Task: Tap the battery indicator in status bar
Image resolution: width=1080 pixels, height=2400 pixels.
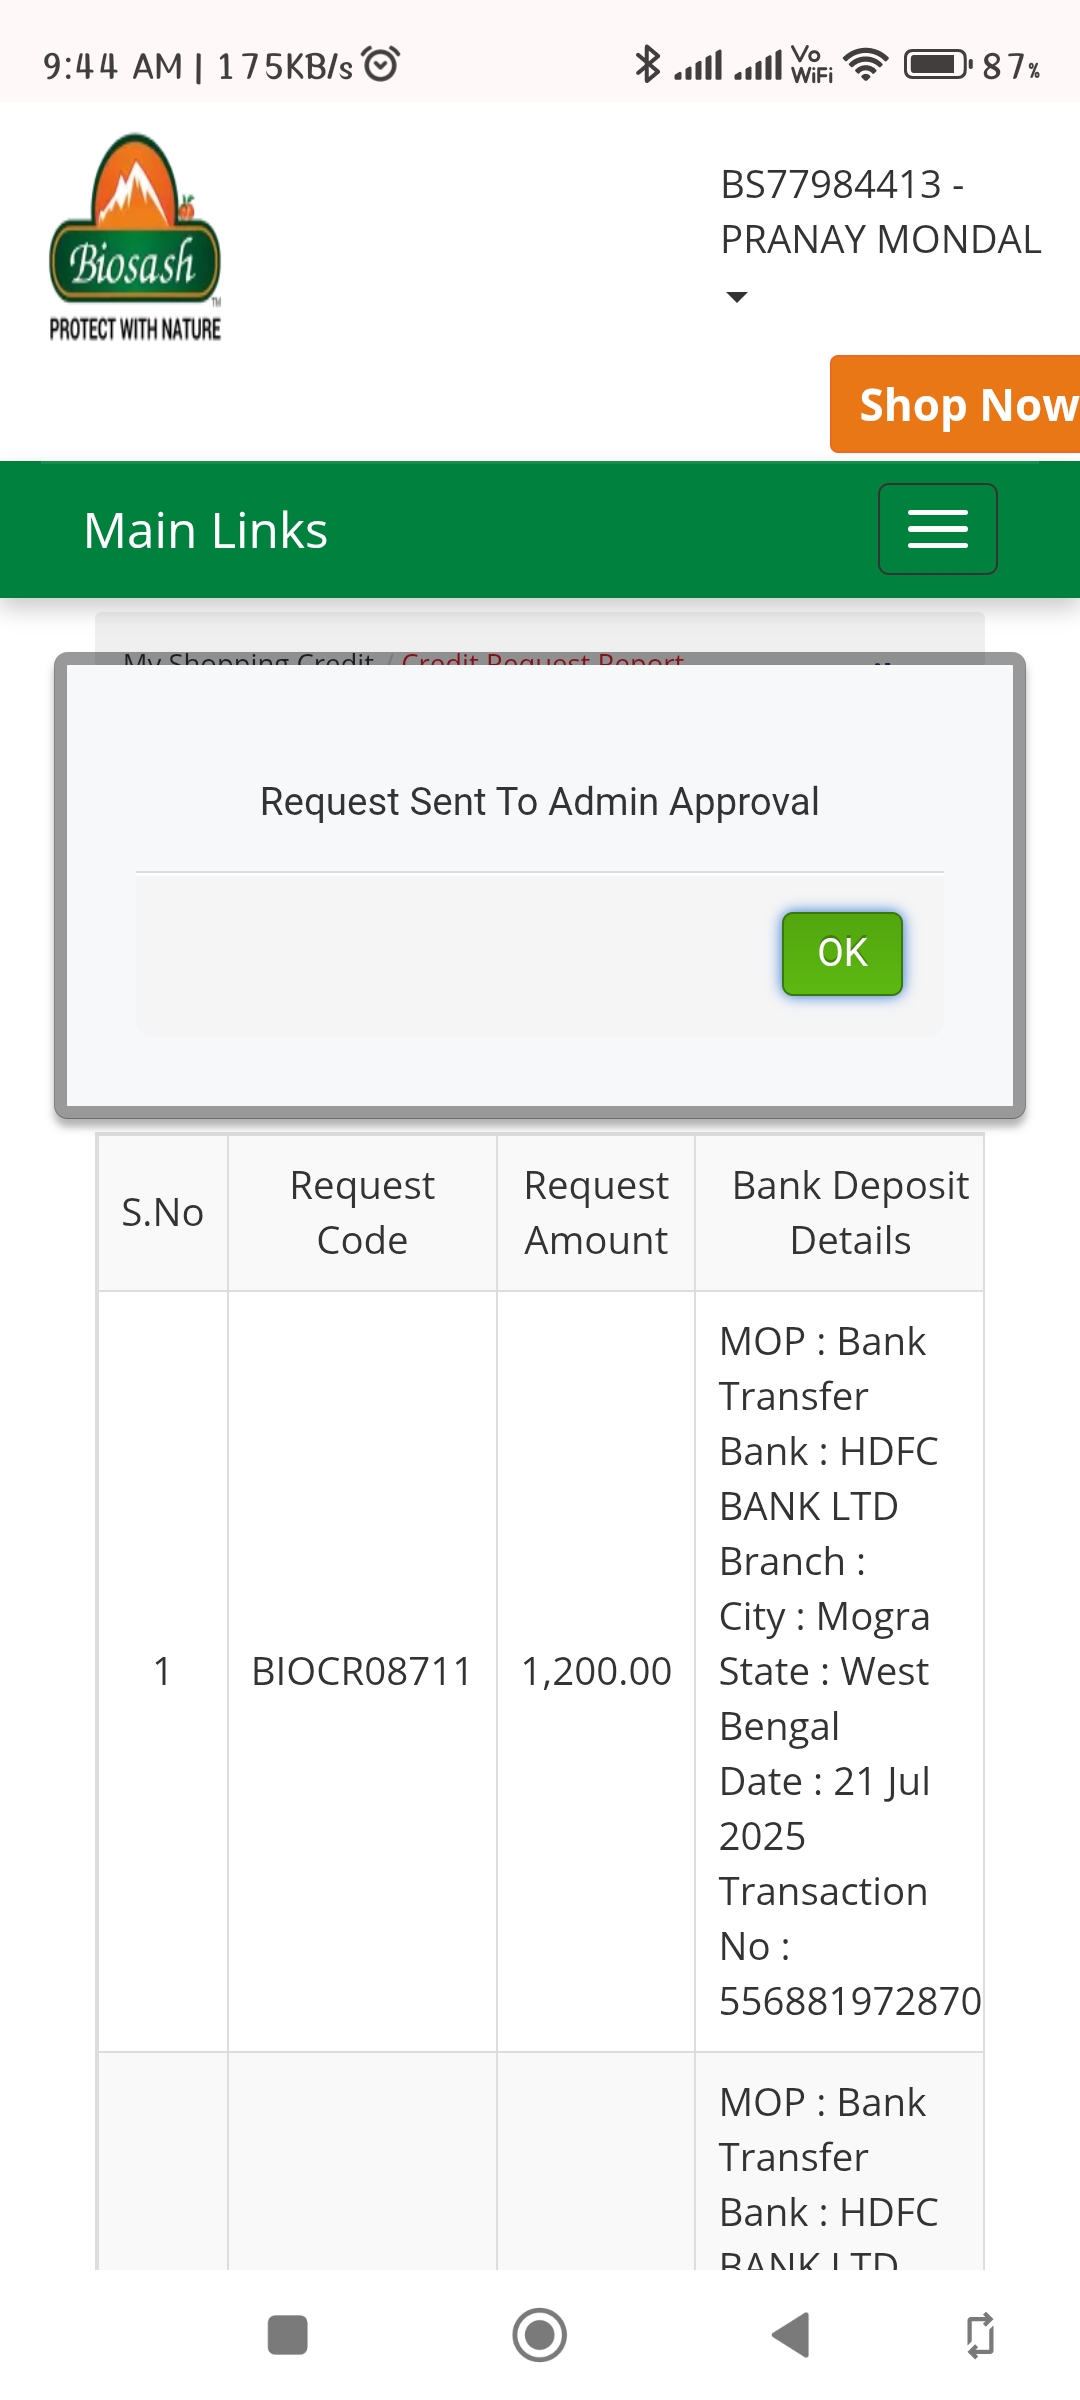Action: pos(937,65)
